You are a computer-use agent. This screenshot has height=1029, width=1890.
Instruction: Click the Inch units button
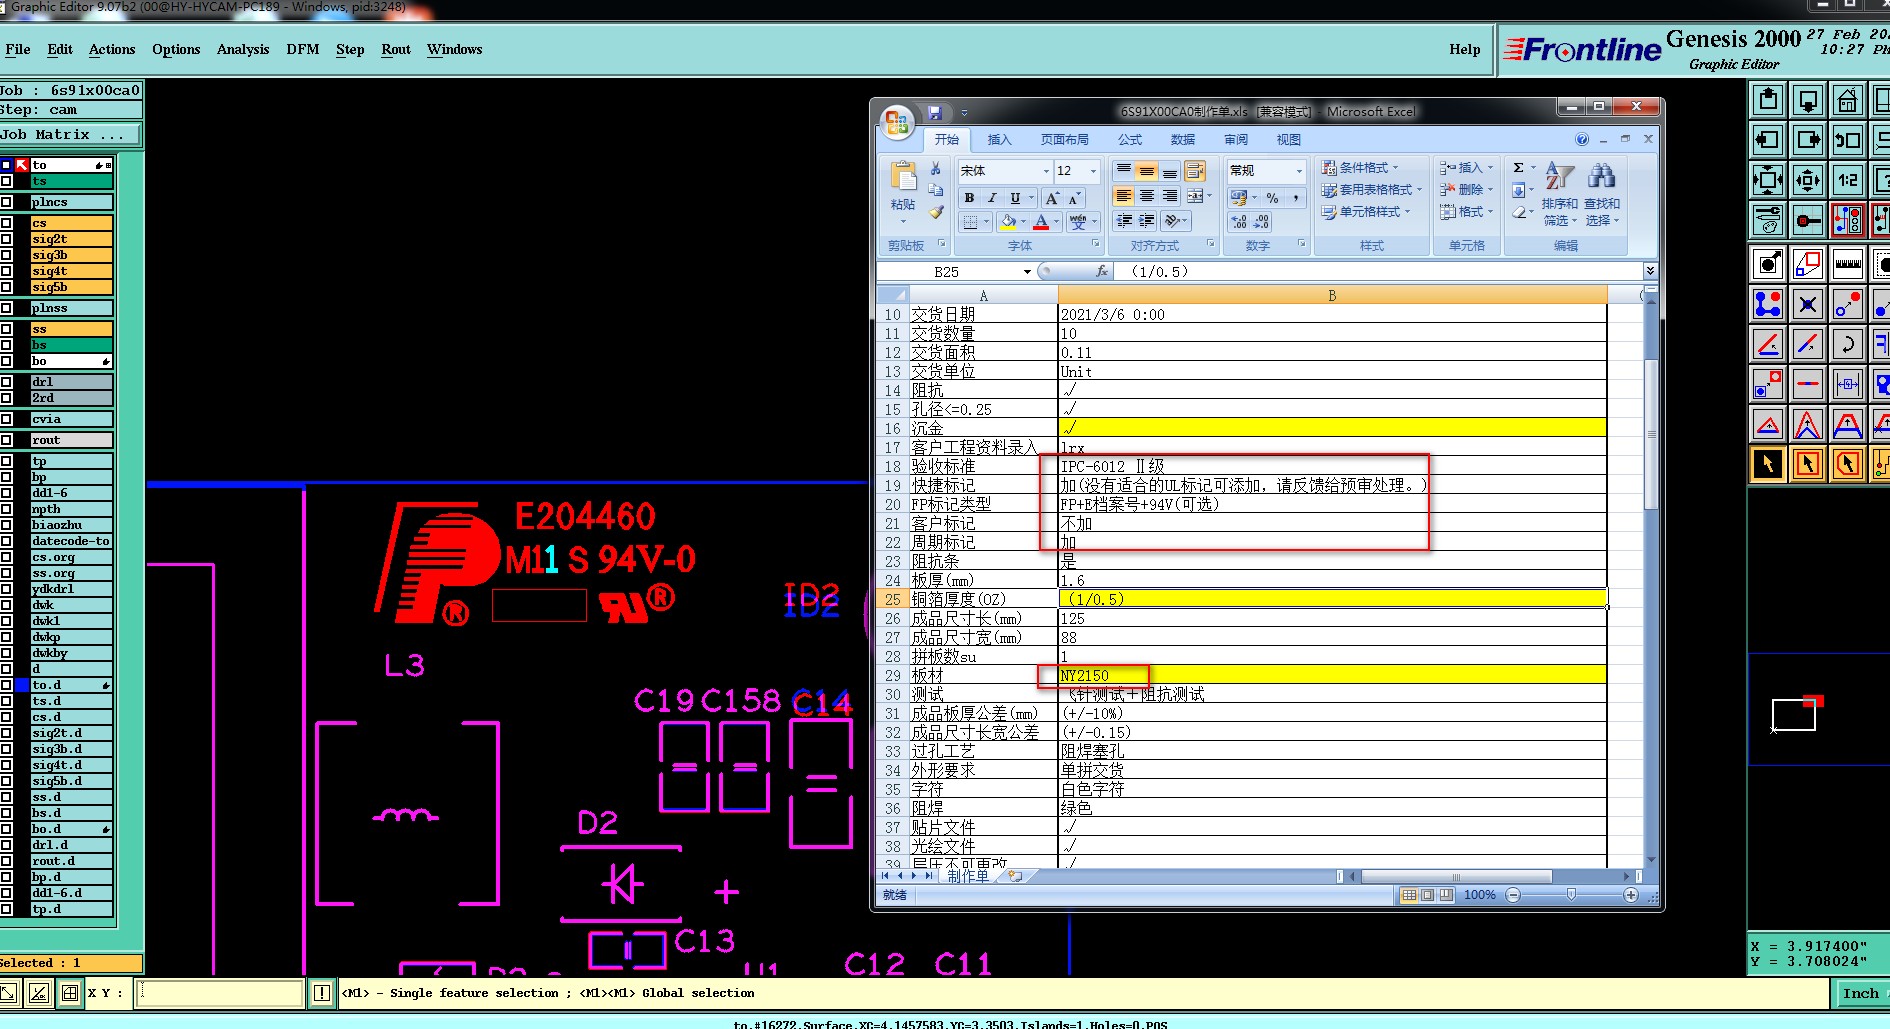coord(1861,993)
